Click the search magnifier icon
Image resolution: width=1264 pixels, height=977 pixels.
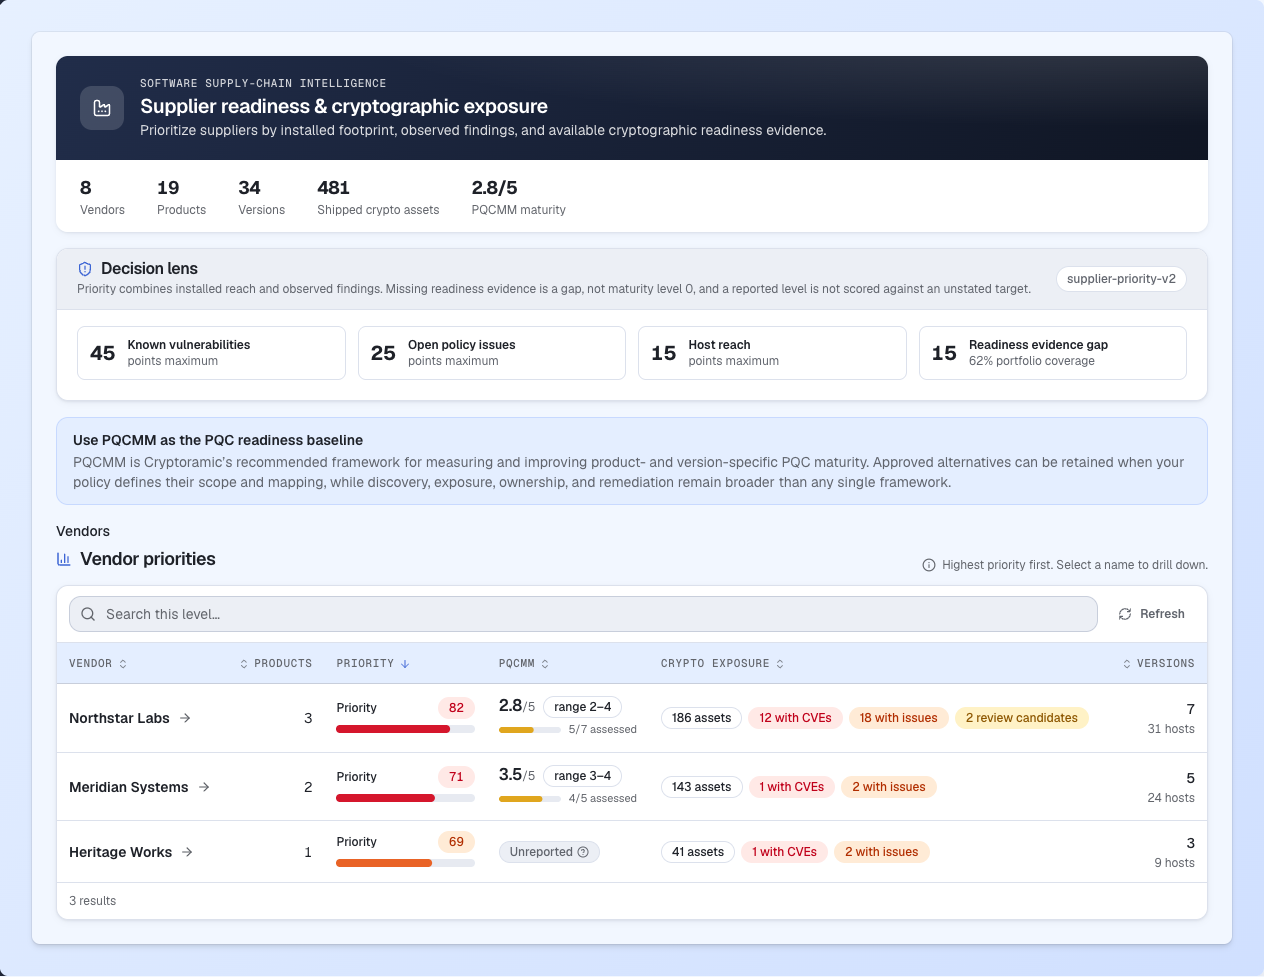pyautogui.click(x=88, y=614)
